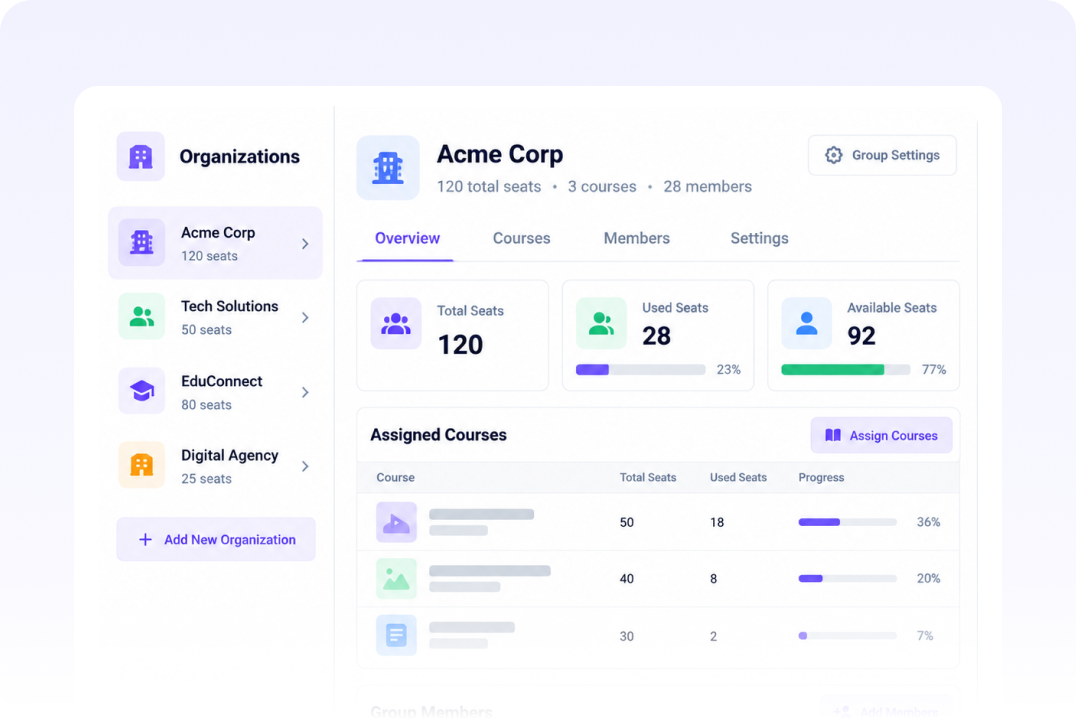This screenshot has width=1076, height=720.
Task: Click the Assign Courses button
Action: tap(882, 435)
